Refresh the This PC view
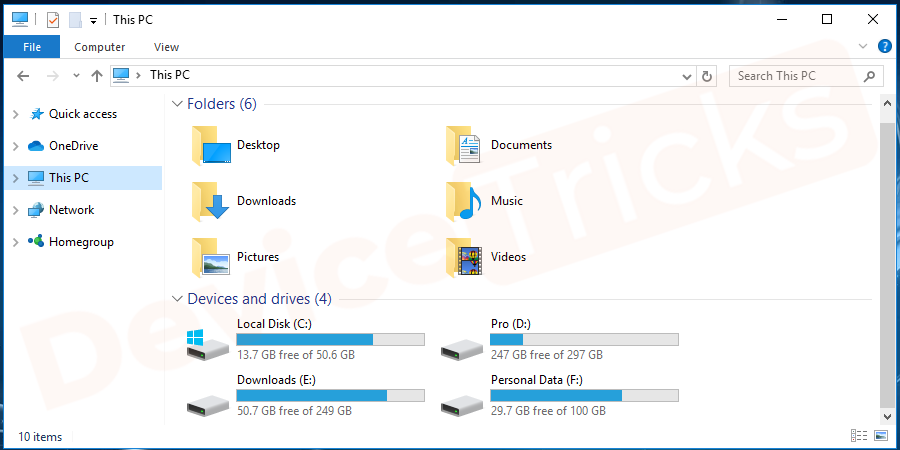Screen dimensions: 900x450 707,76
